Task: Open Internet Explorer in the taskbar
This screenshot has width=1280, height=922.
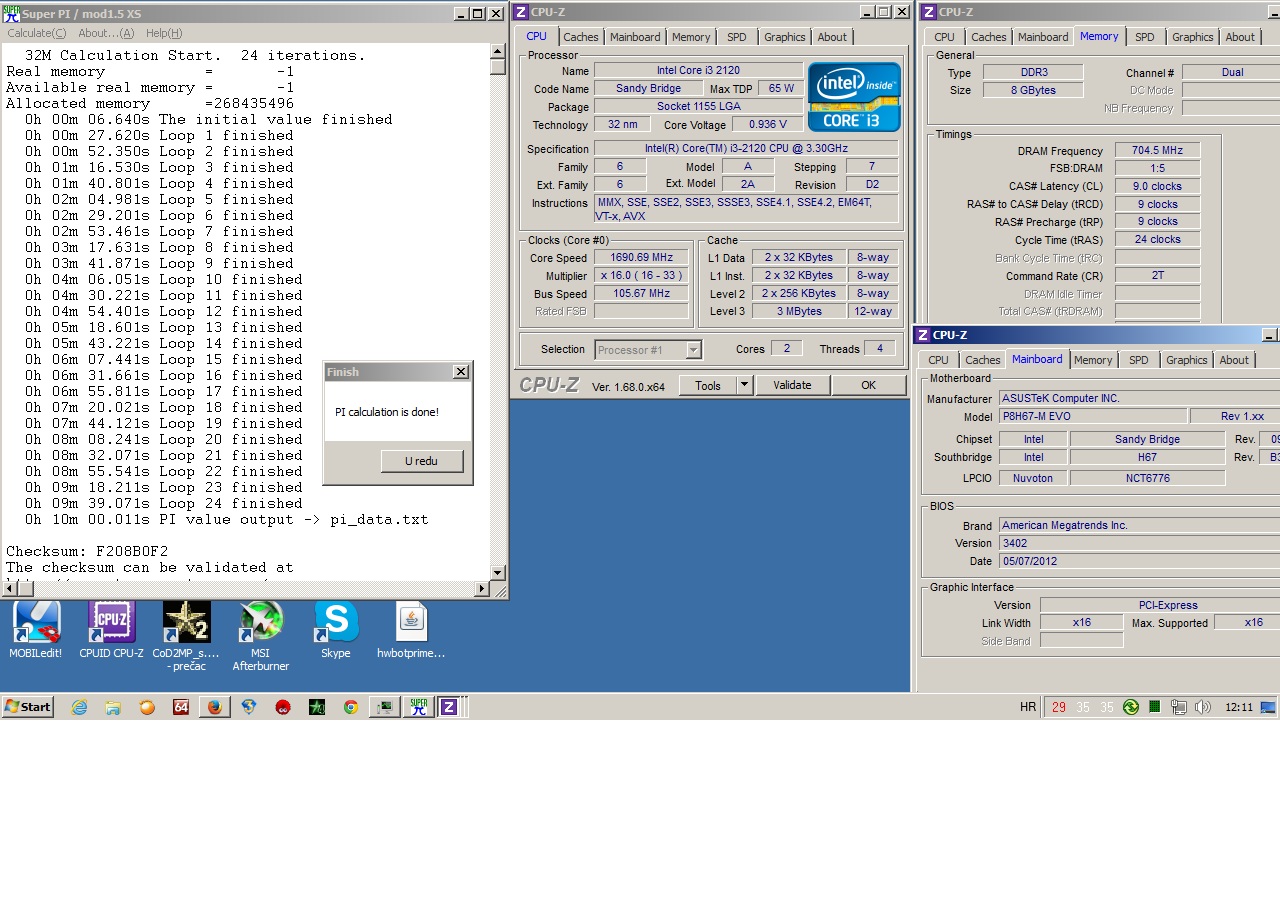Action: tap(79, 707)
